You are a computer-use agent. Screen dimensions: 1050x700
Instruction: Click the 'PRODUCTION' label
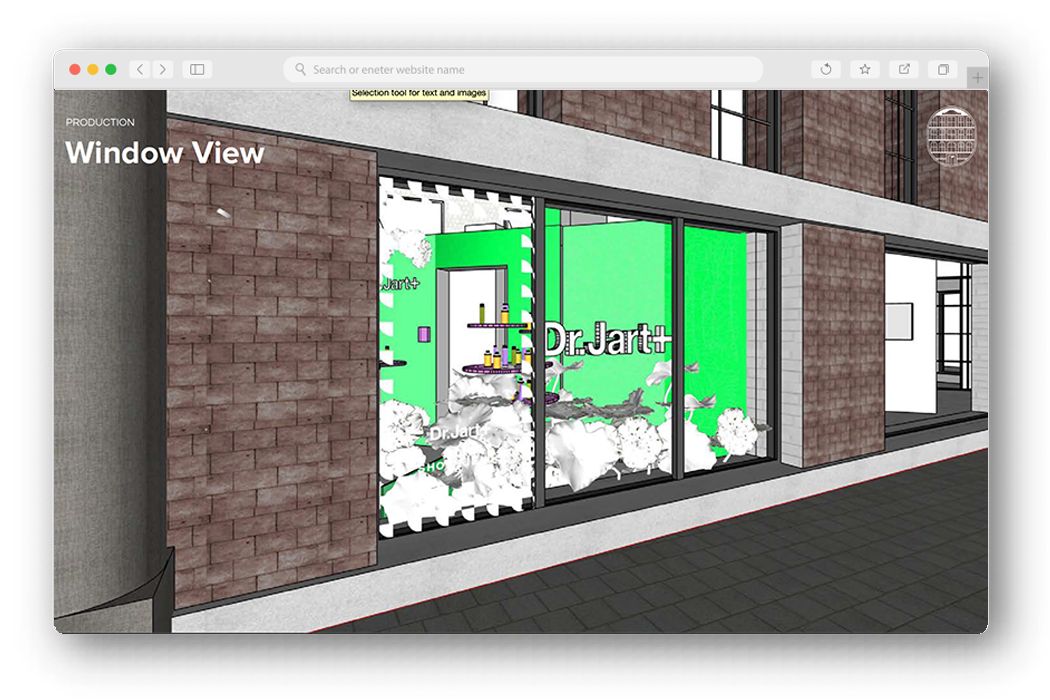coord(100,122)
